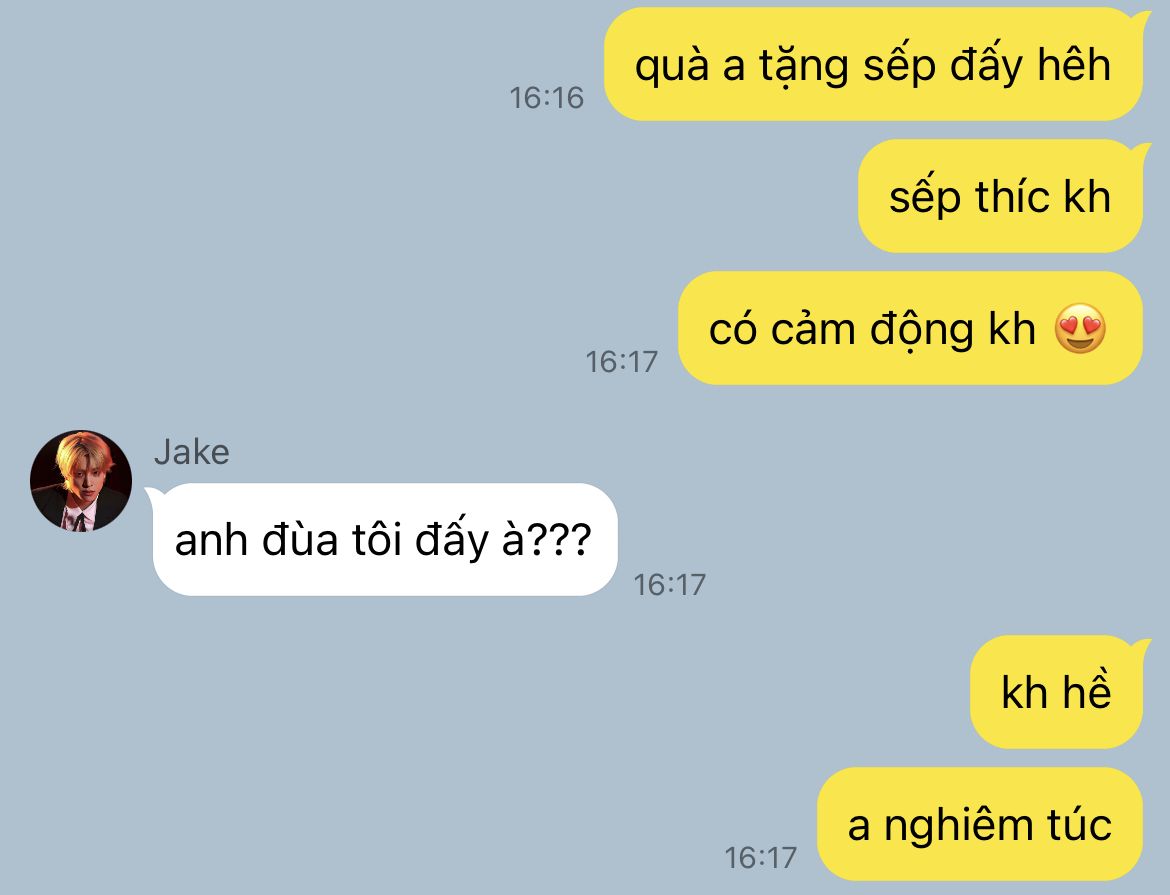Viewport: 1170px width, 895px height.
Task: Tap the message 'quà a tặng sếp đấy hêh'
Action: click(873, 64)
